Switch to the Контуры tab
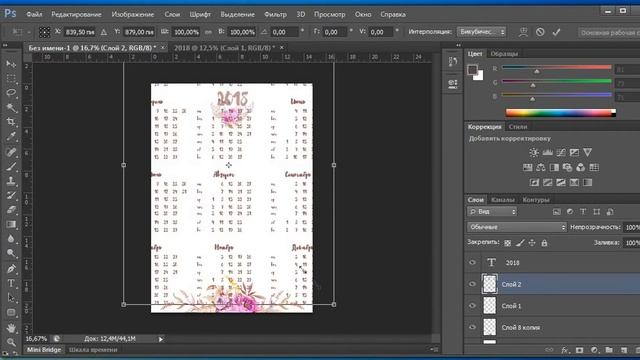Viewport: 640px width, 360px height. [536, 200]
